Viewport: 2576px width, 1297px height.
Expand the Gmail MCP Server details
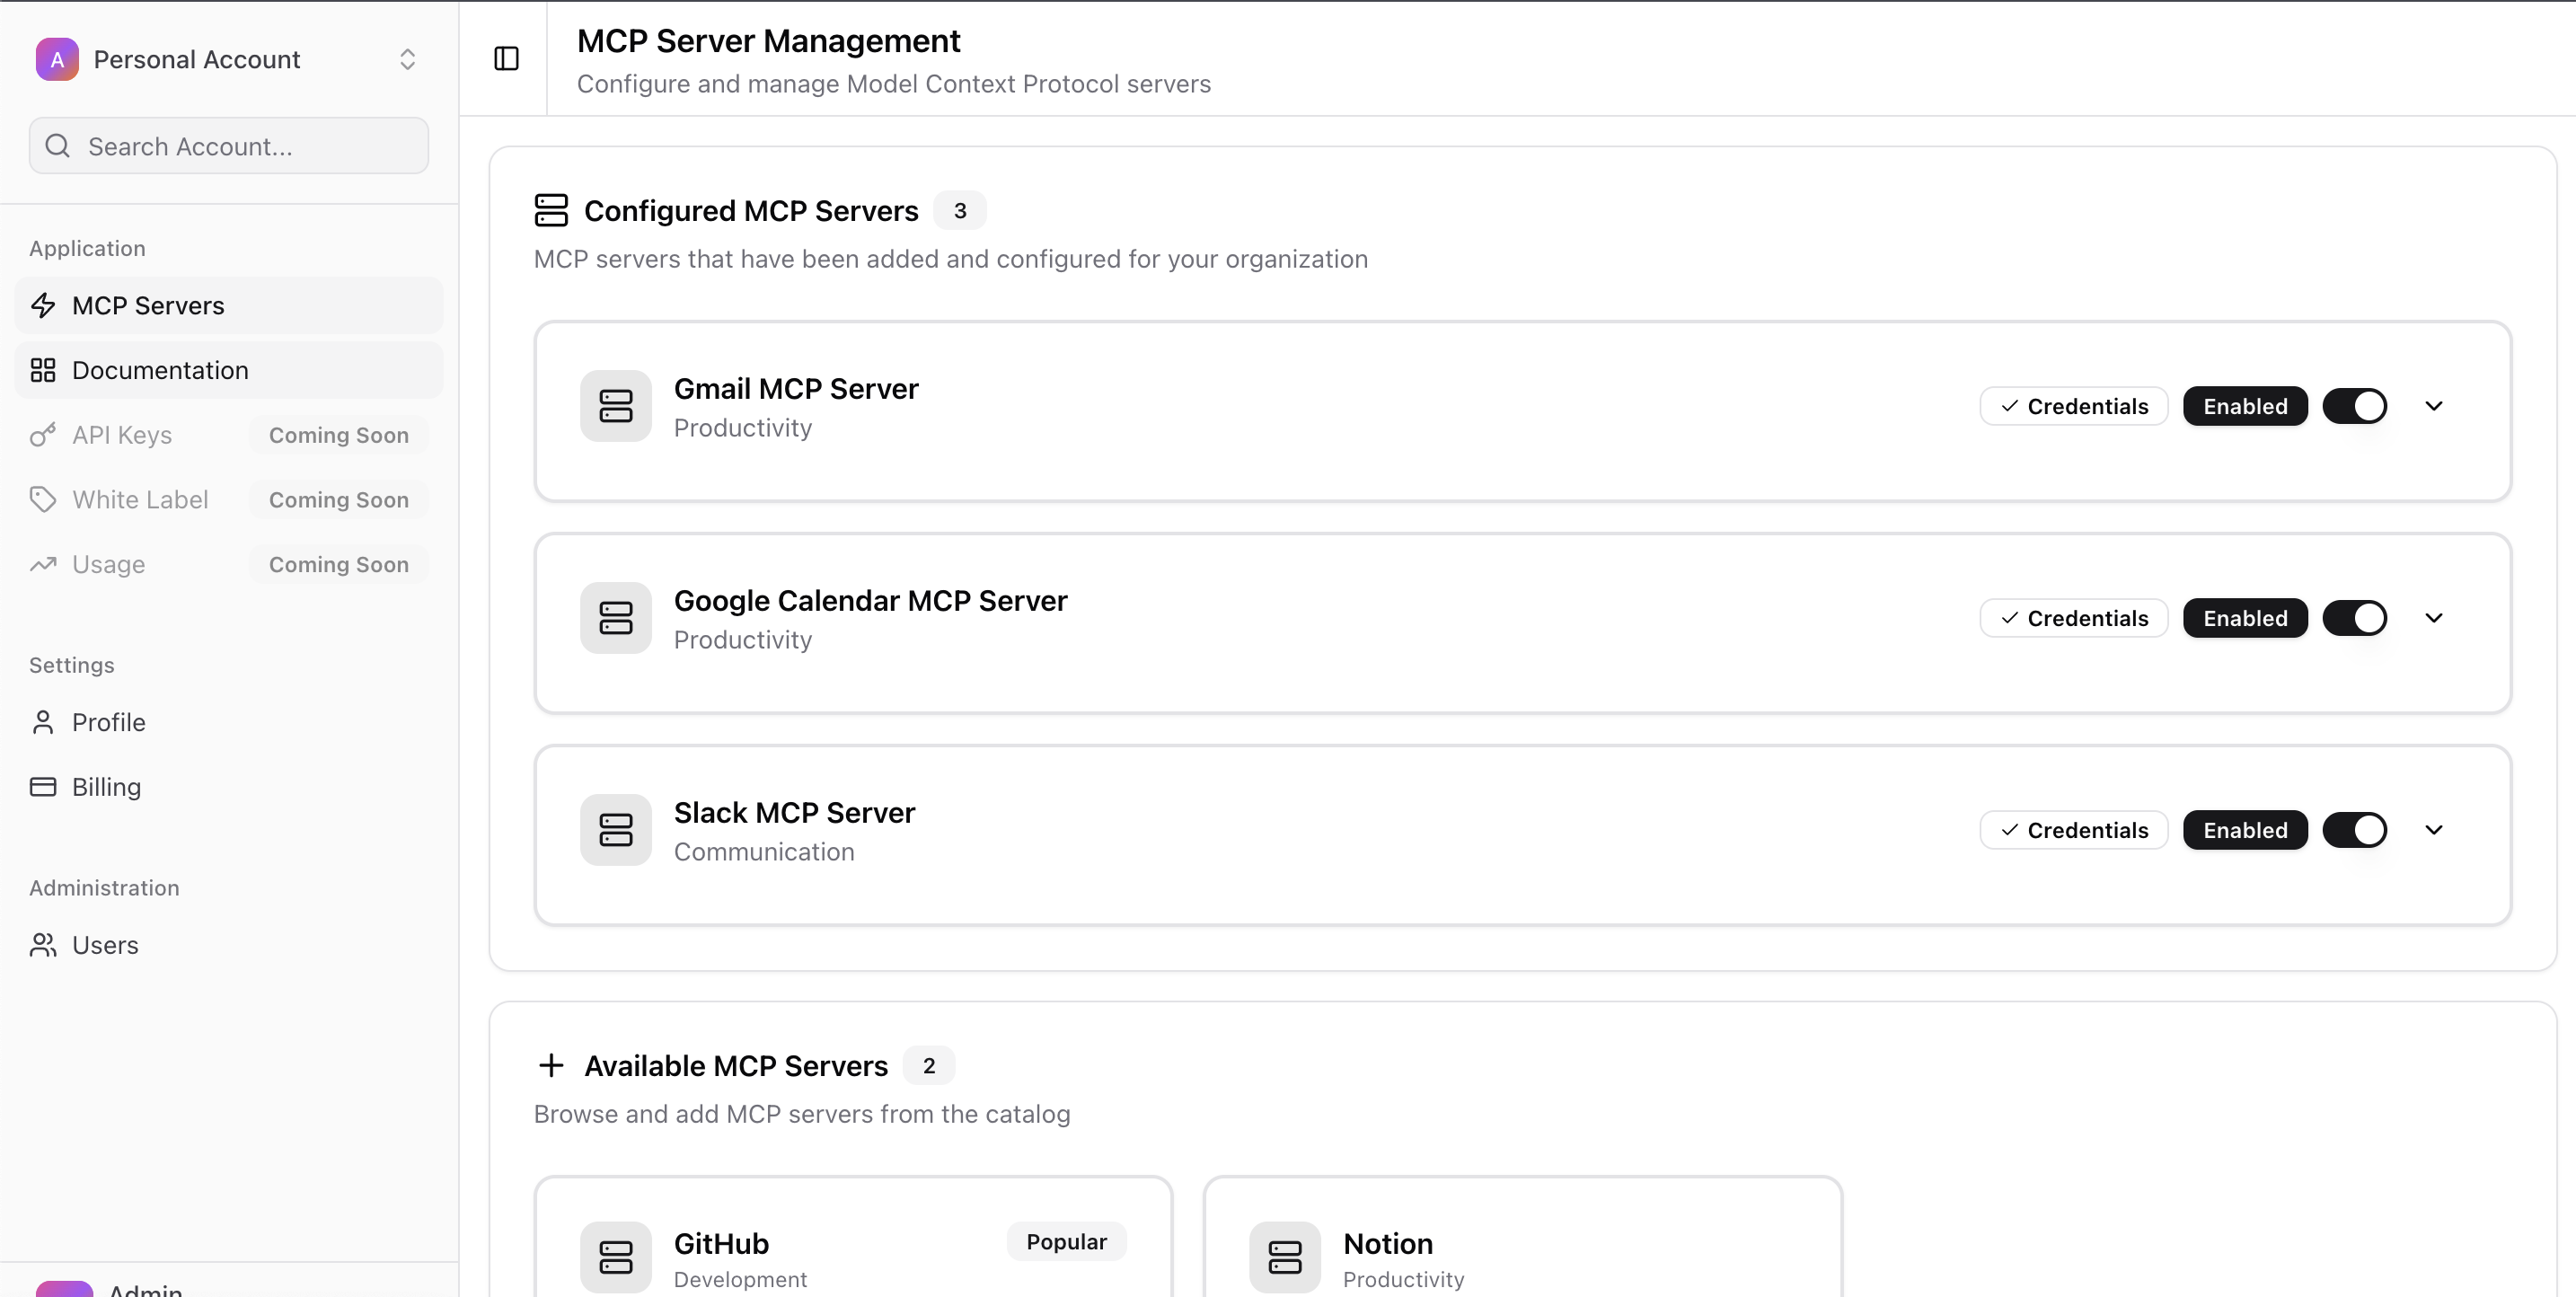(x=2434, y=406)
